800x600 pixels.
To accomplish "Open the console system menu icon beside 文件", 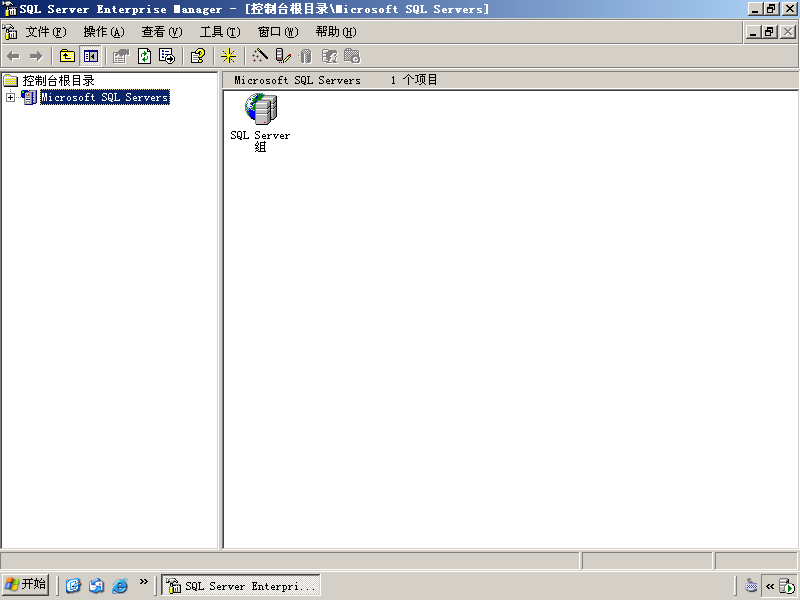I will (x=10, y=32).
